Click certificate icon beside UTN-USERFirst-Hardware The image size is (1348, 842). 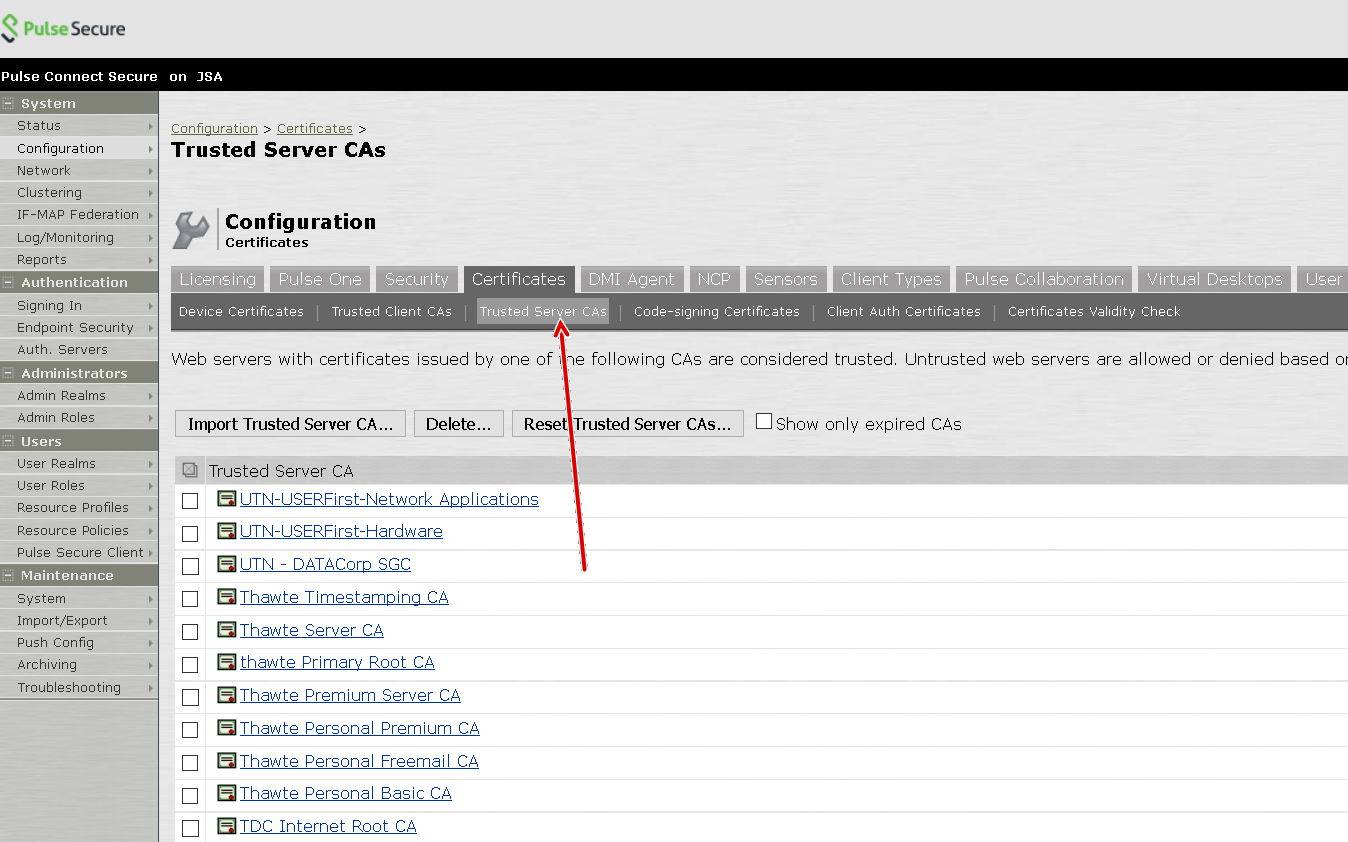point(227,531)
